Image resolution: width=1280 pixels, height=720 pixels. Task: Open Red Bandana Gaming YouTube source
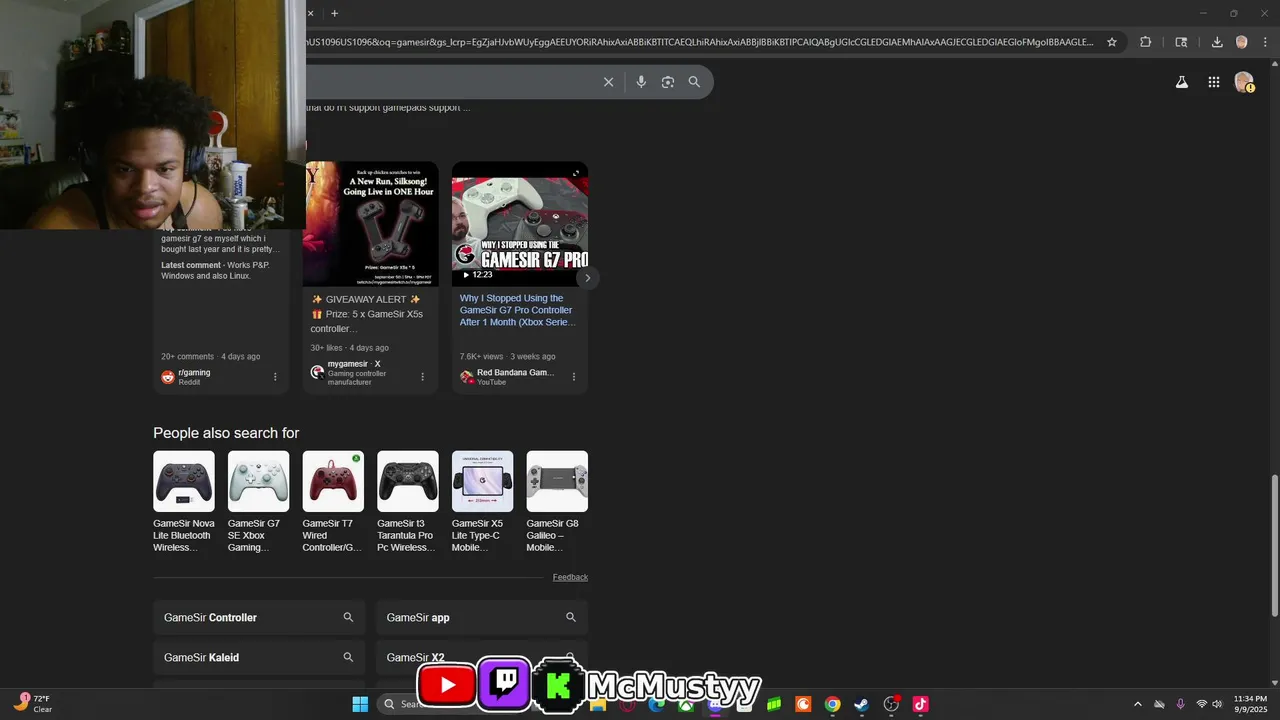pos(508,377)
